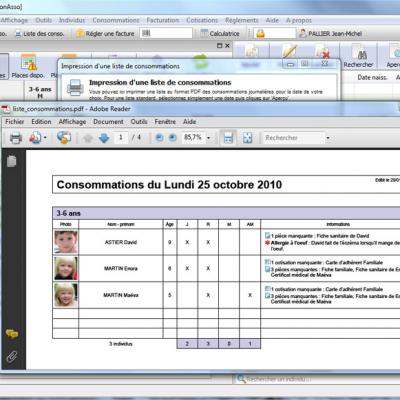Click the Date naiss. column header
Screen dimensions: 400x400
[x=372, y=77]
